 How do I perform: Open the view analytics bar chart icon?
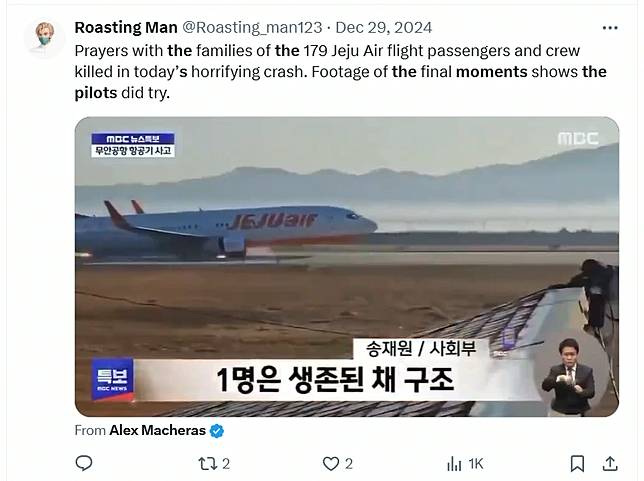tap(454, 464)
